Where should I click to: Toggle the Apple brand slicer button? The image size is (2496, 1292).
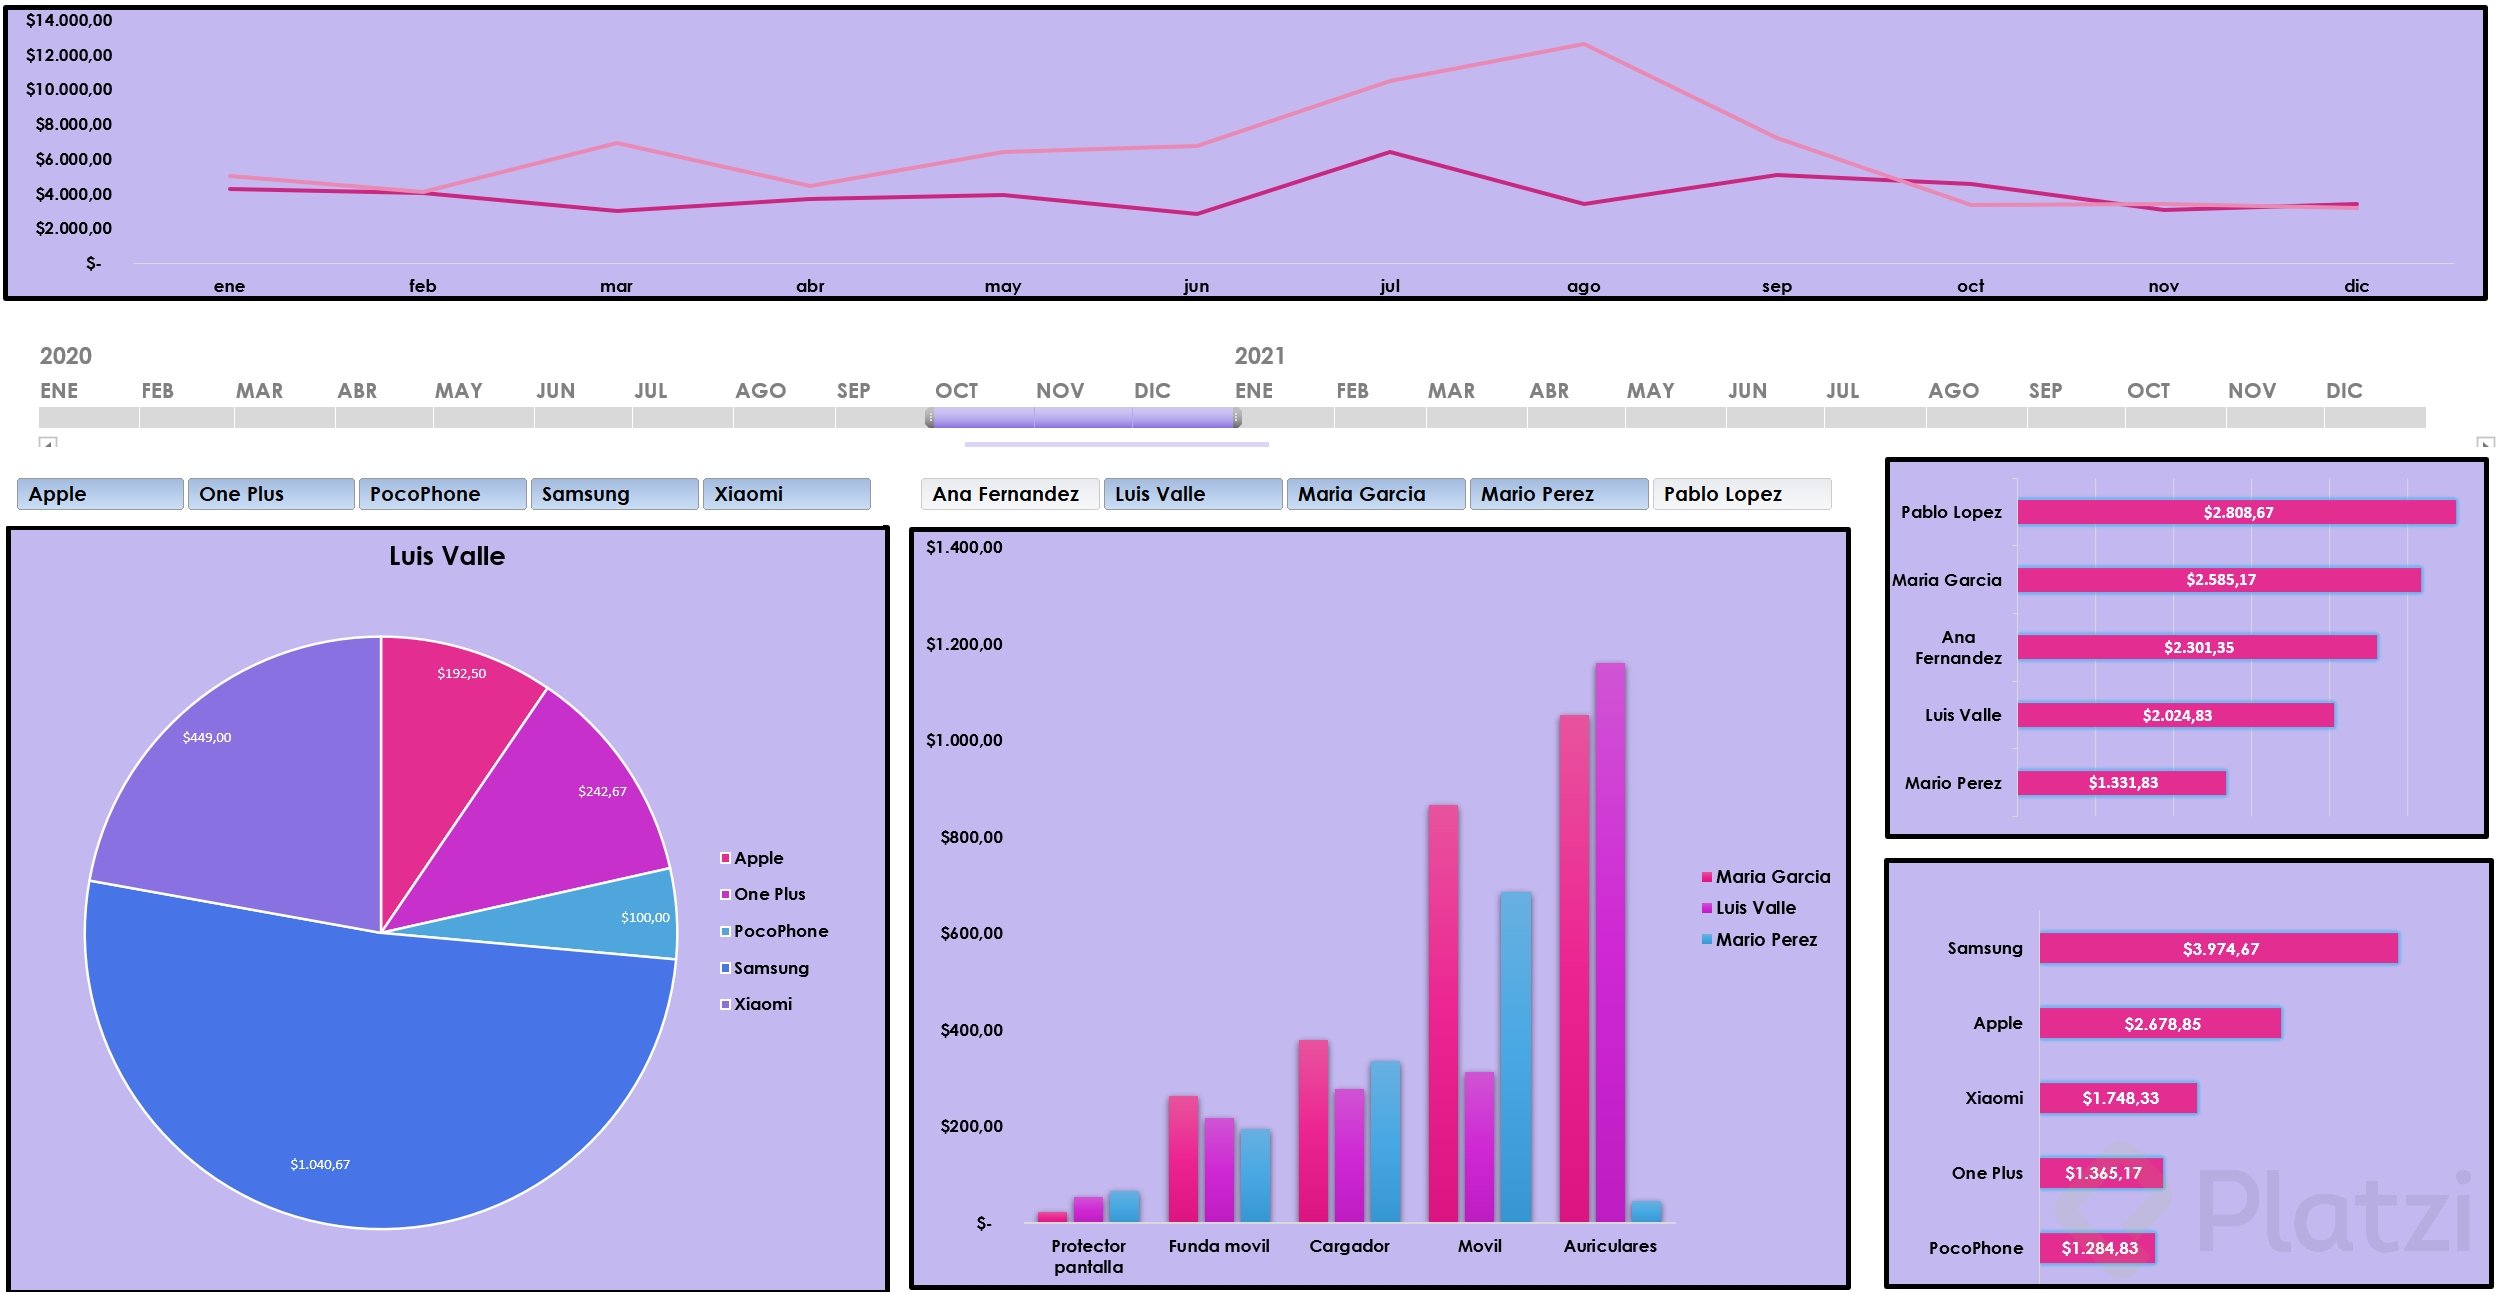pos(100,494)
